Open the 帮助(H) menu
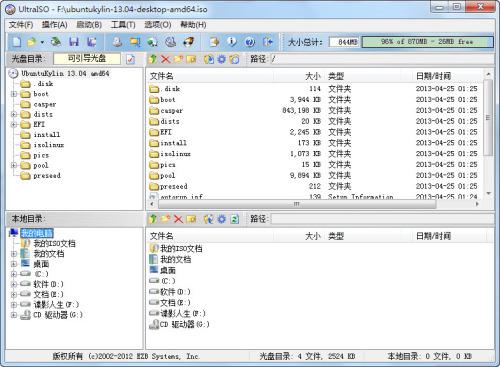 click(193, 25)
